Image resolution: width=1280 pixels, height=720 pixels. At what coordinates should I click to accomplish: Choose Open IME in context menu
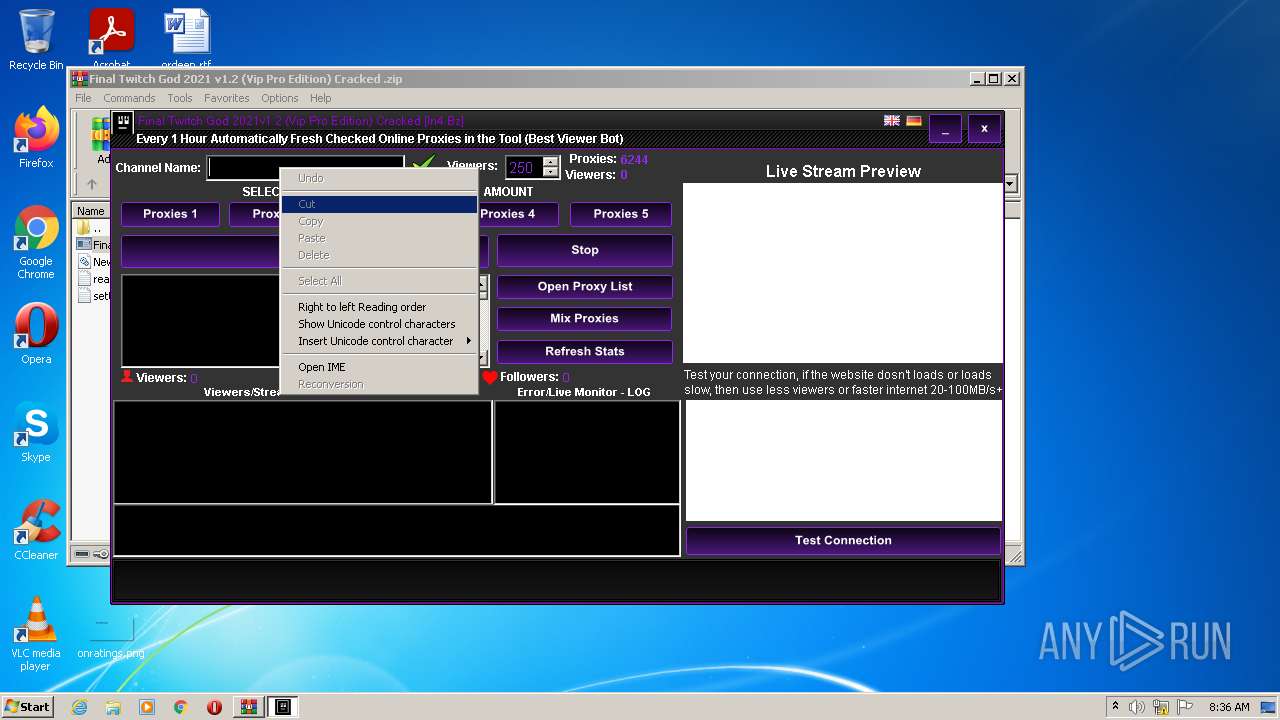380,367
